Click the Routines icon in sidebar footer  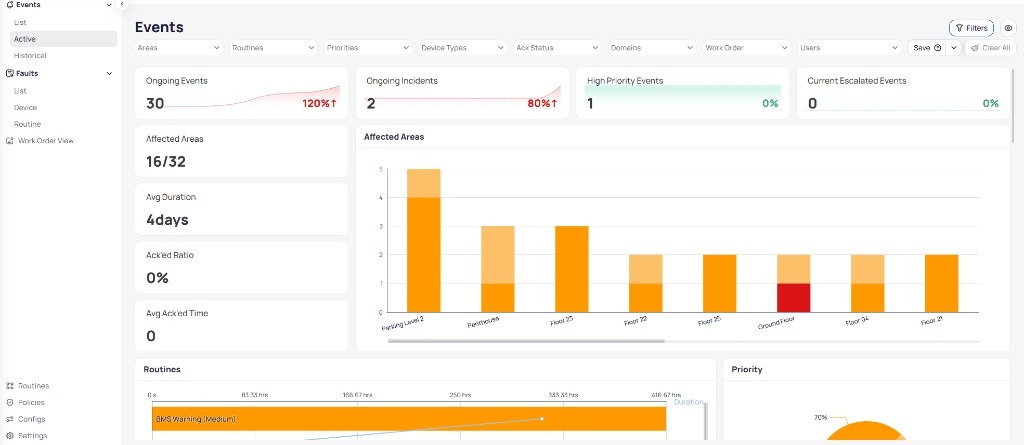pyautogui.click(x=9, y=386)
